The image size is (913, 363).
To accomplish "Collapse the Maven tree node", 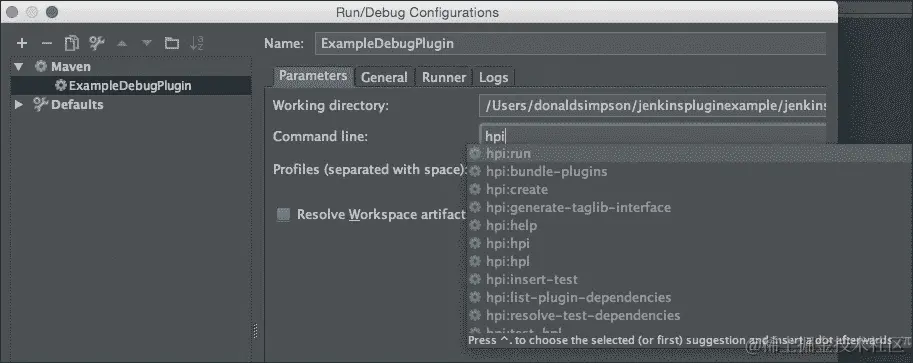I will click(x=19, y=66).
